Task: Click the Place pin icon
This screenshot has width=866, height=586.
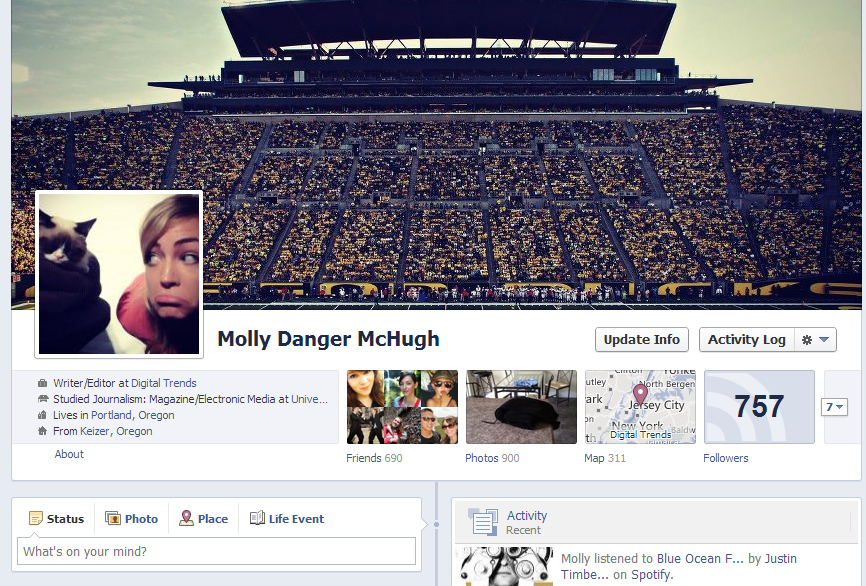Action: click(186, 518)
